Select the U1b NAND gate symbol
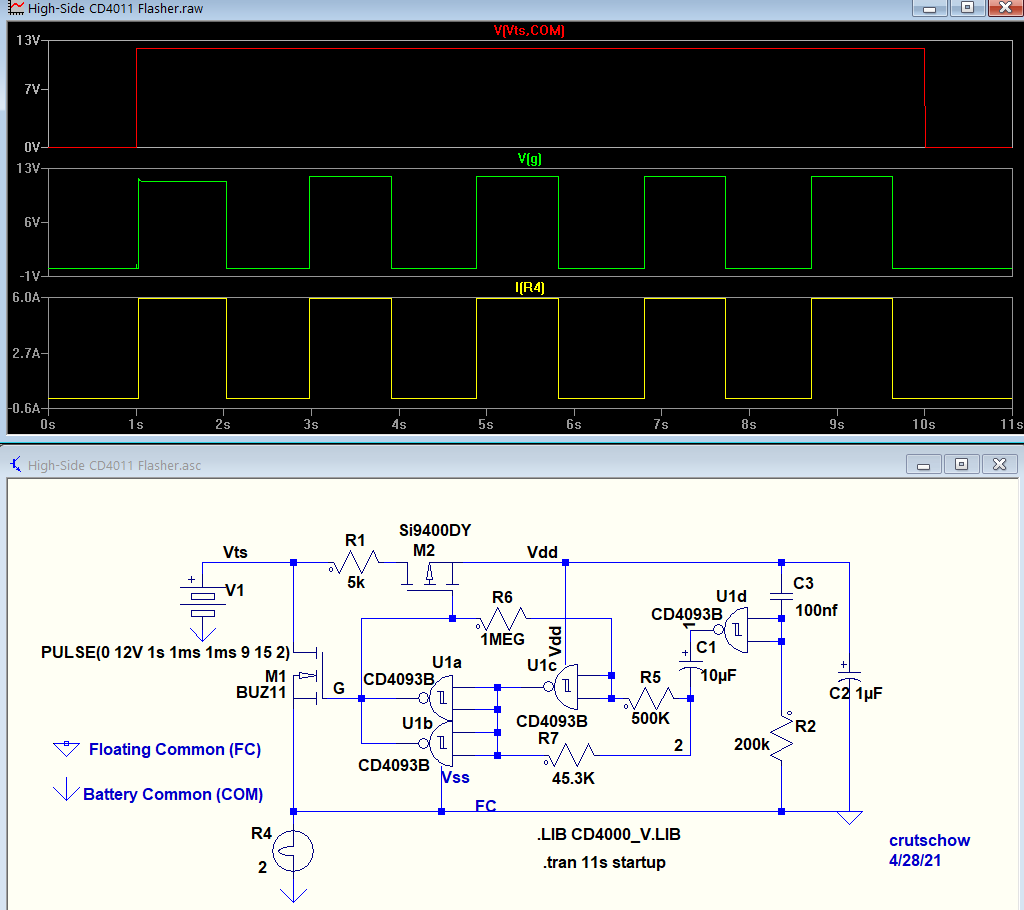The height and width of the screenshot is (910, 1024). (436, 743)
